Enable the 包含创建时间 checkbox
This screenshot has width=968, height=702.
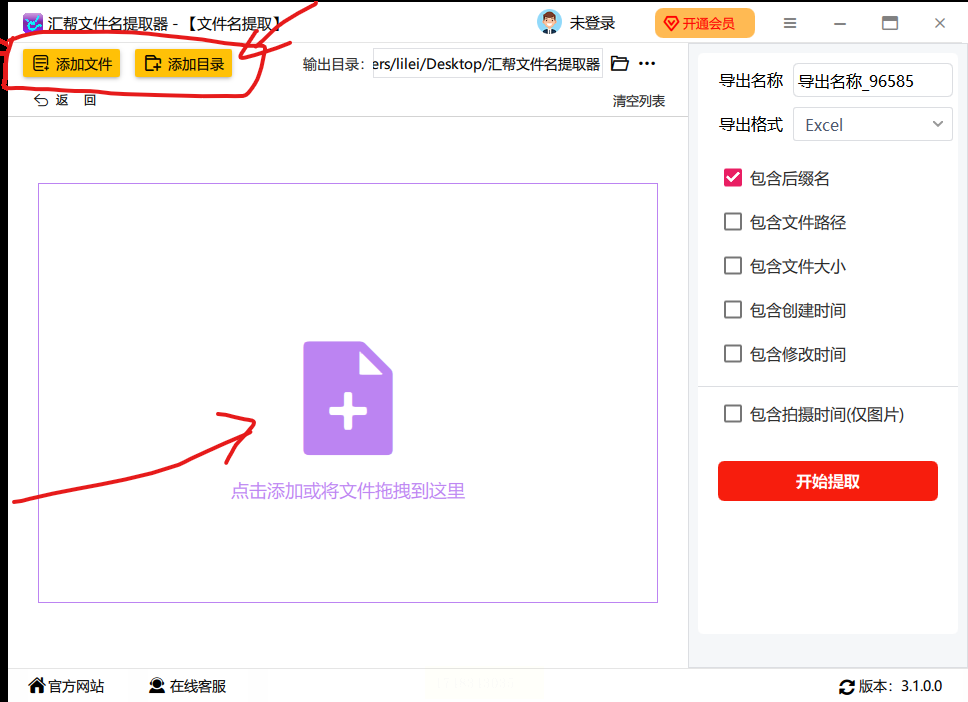[x=732, y=310]
